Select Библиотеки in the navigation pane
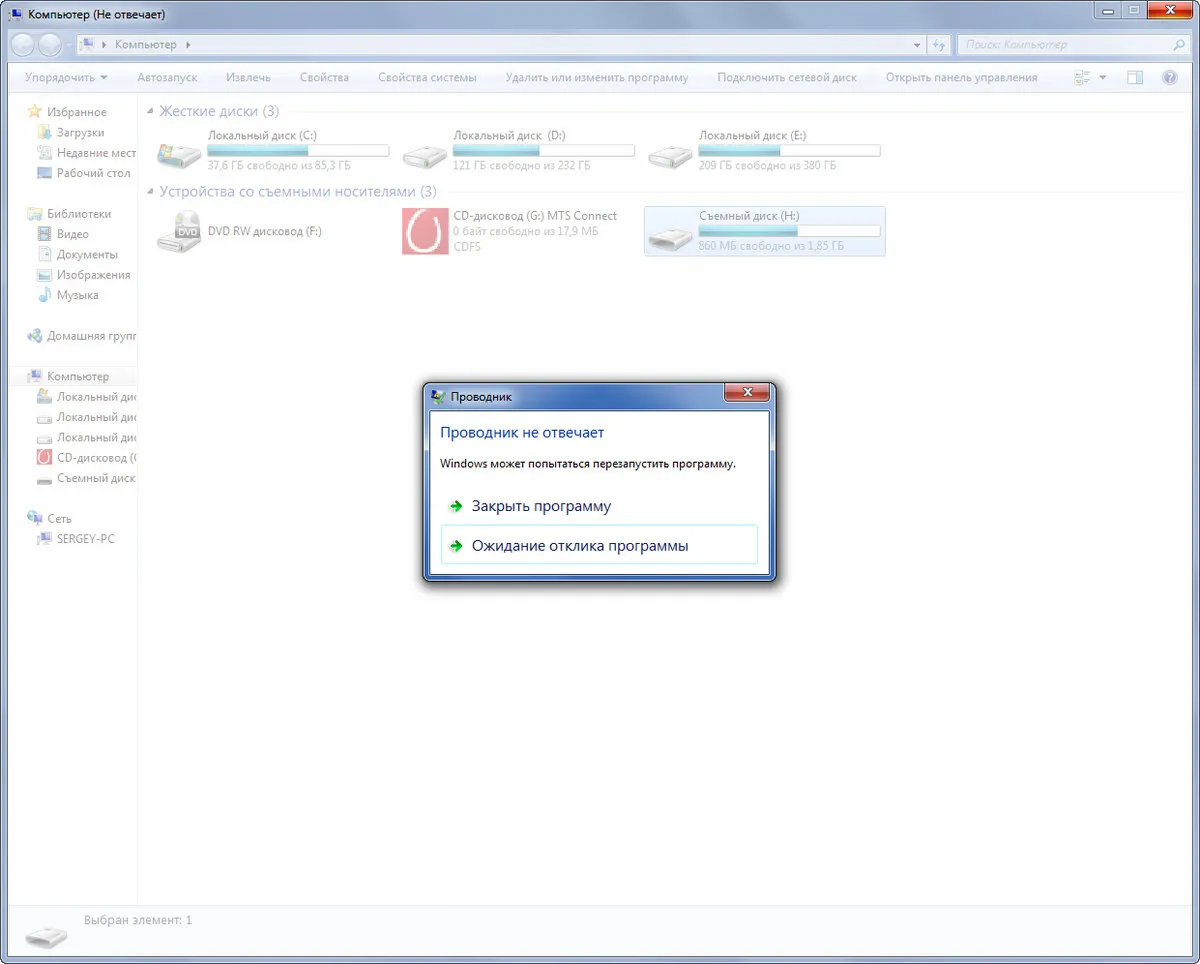The height and width of the screenshot is (964, 1200). 79,214
